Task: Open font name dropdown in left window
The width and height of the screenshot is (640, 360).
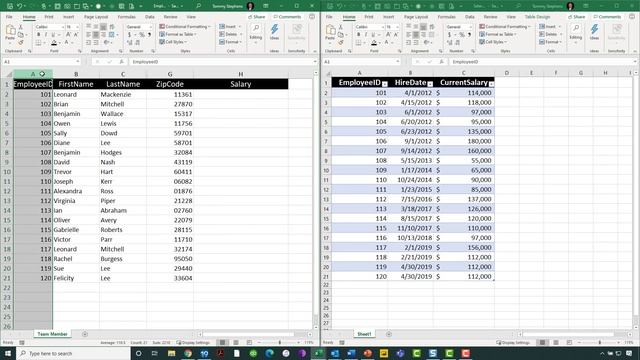Action: click(x=63, y=27)
